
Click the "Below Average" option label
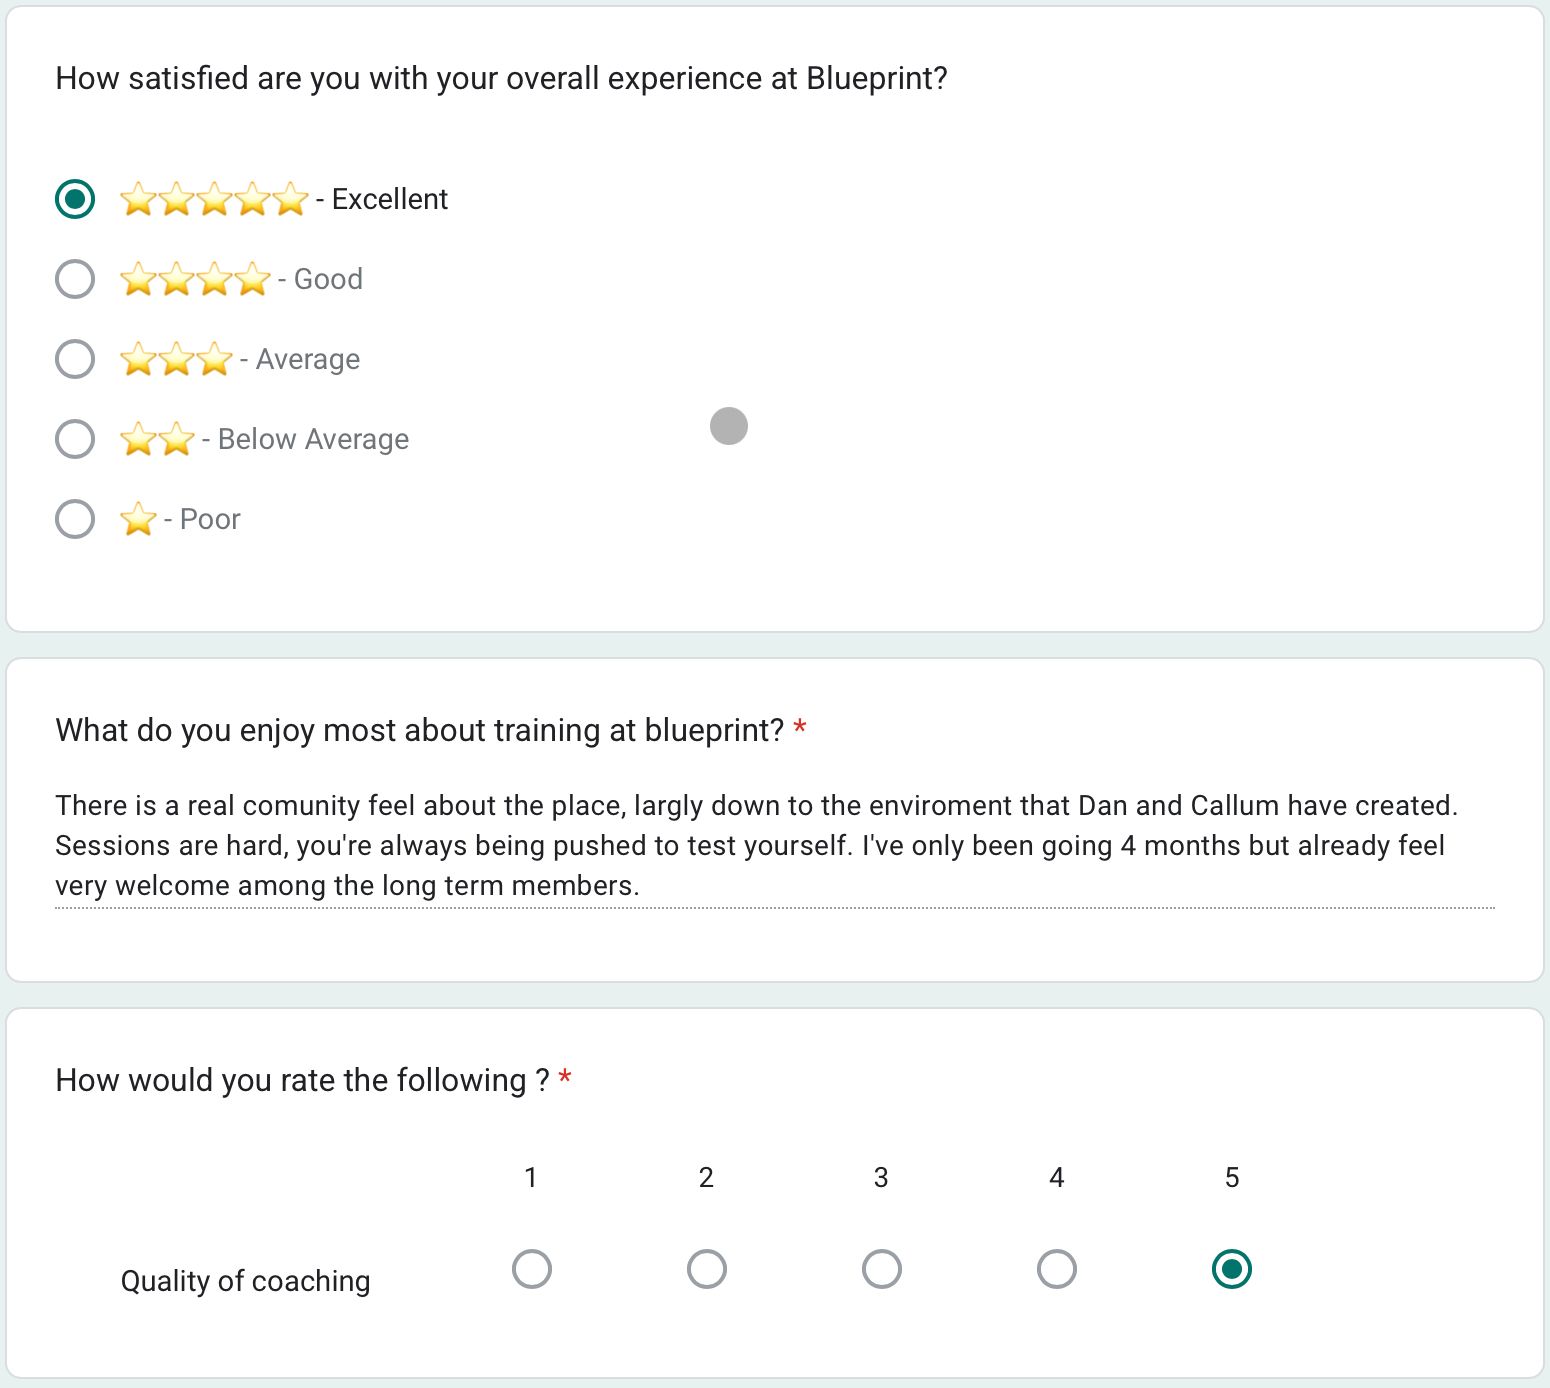tap(313, 439)
